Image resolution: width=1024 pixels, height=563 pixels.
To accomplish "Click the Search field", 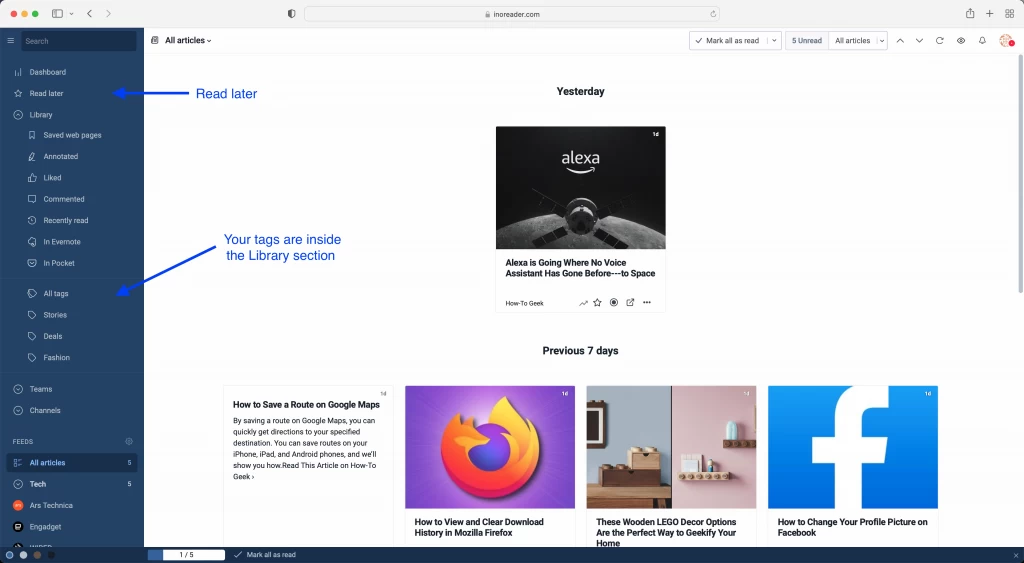I will 79,41.
